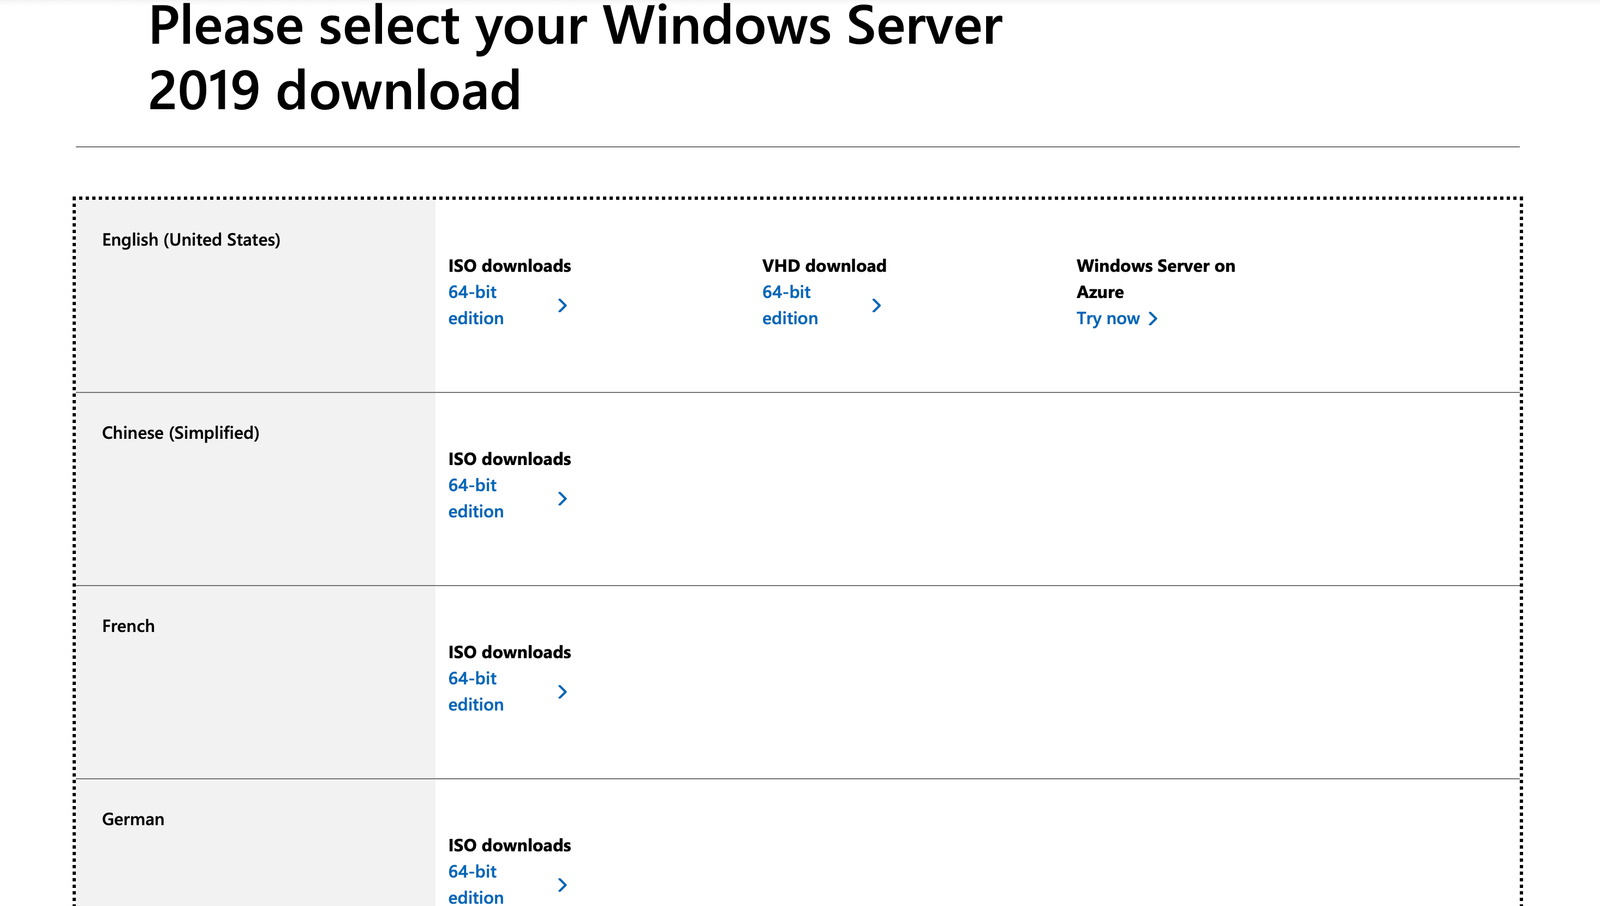The width and height of the screenshot is (1600, 906).
Task: Click the chevron beside English ISO 64-bit edition
Action: click(x=562, y=305)
